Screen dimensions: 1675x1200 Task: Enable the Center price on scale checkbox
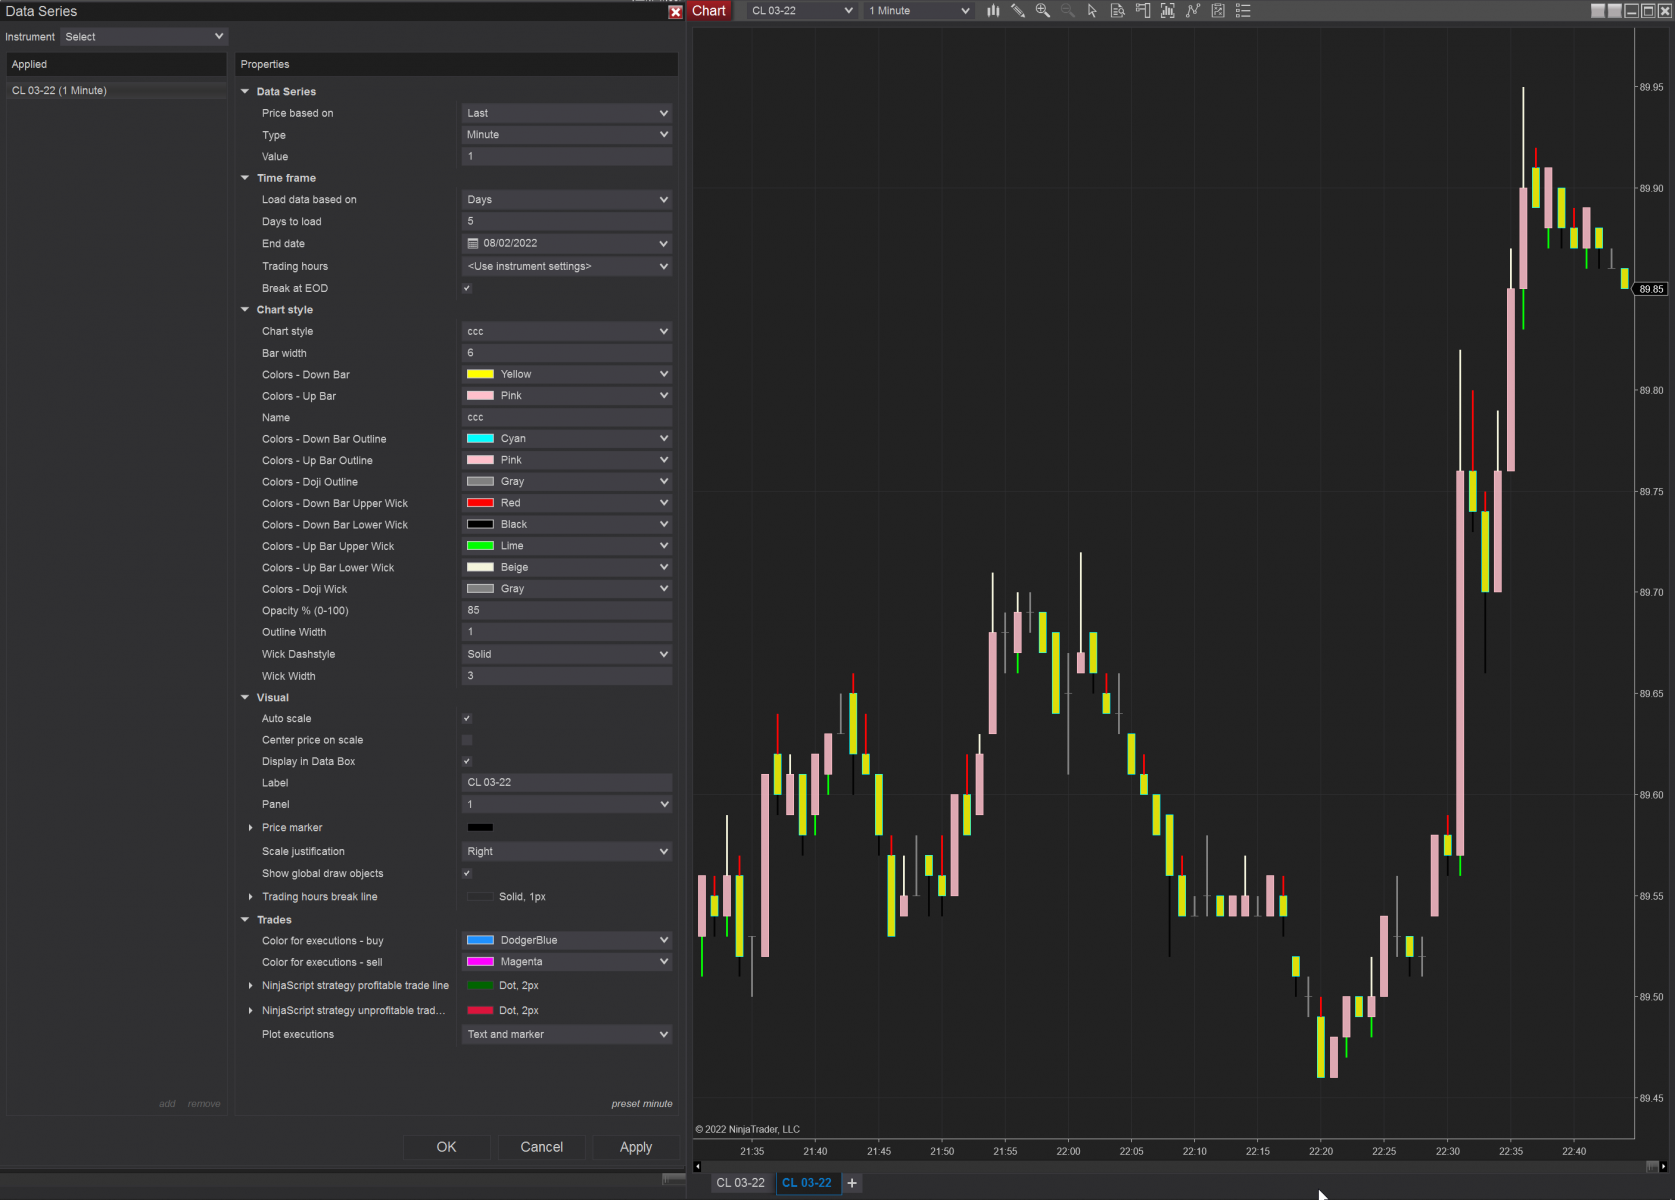click(x=467, y=740)
